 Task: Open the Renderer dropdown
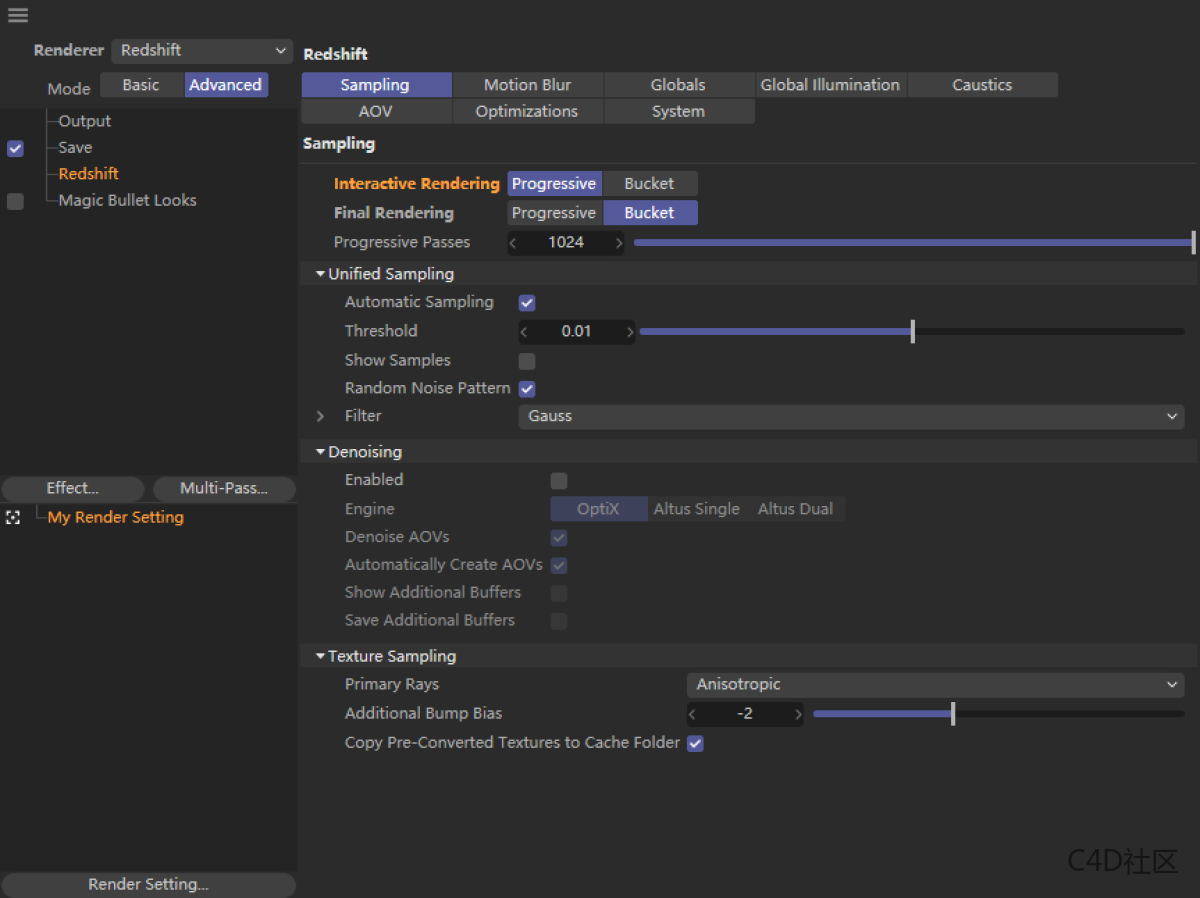(202, 51)
